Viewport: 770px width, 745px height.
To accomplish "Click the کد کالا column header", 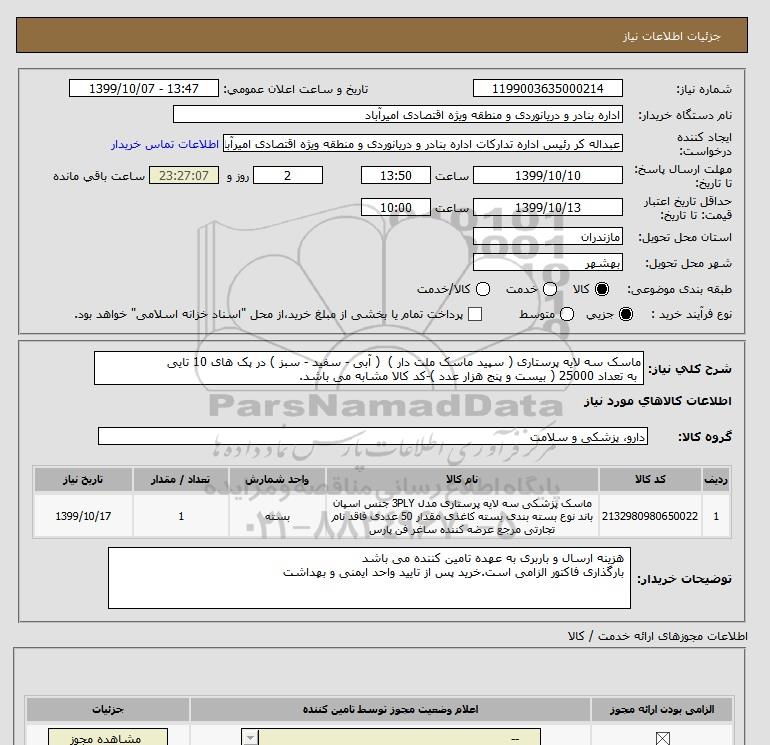I will [x=650, y=479].
